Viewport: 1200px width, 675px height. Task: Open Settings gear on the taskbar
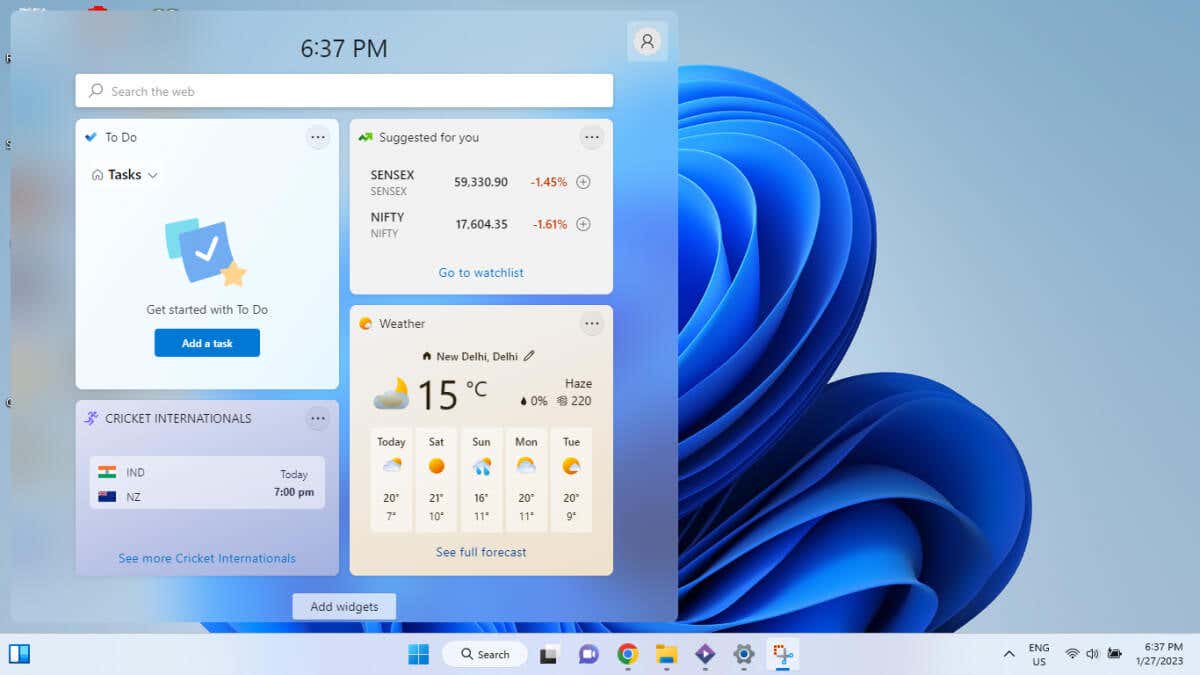pyautogui.click(x=743, y=654)
